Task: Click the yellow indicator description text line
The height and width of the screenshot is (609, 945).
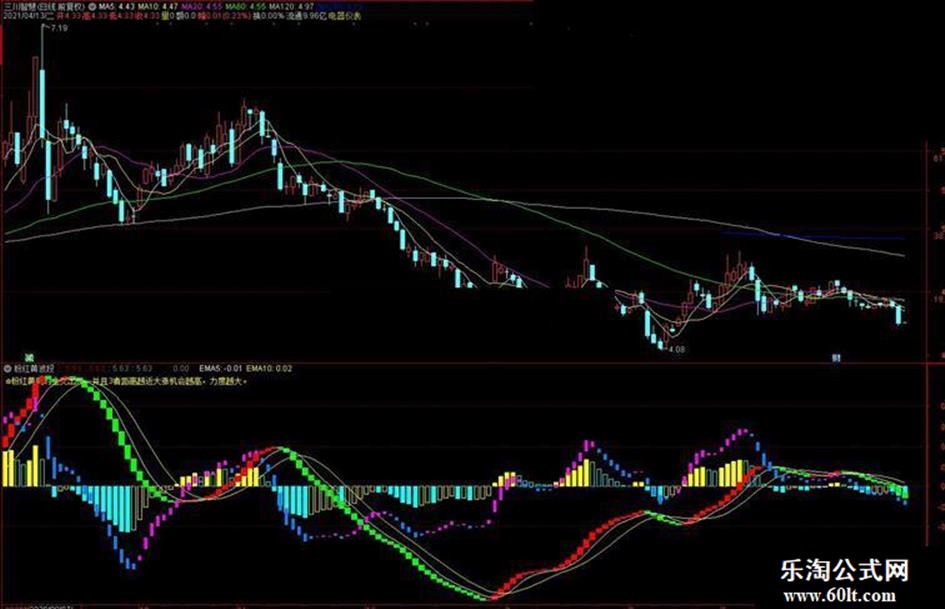Action: [126, 382]
